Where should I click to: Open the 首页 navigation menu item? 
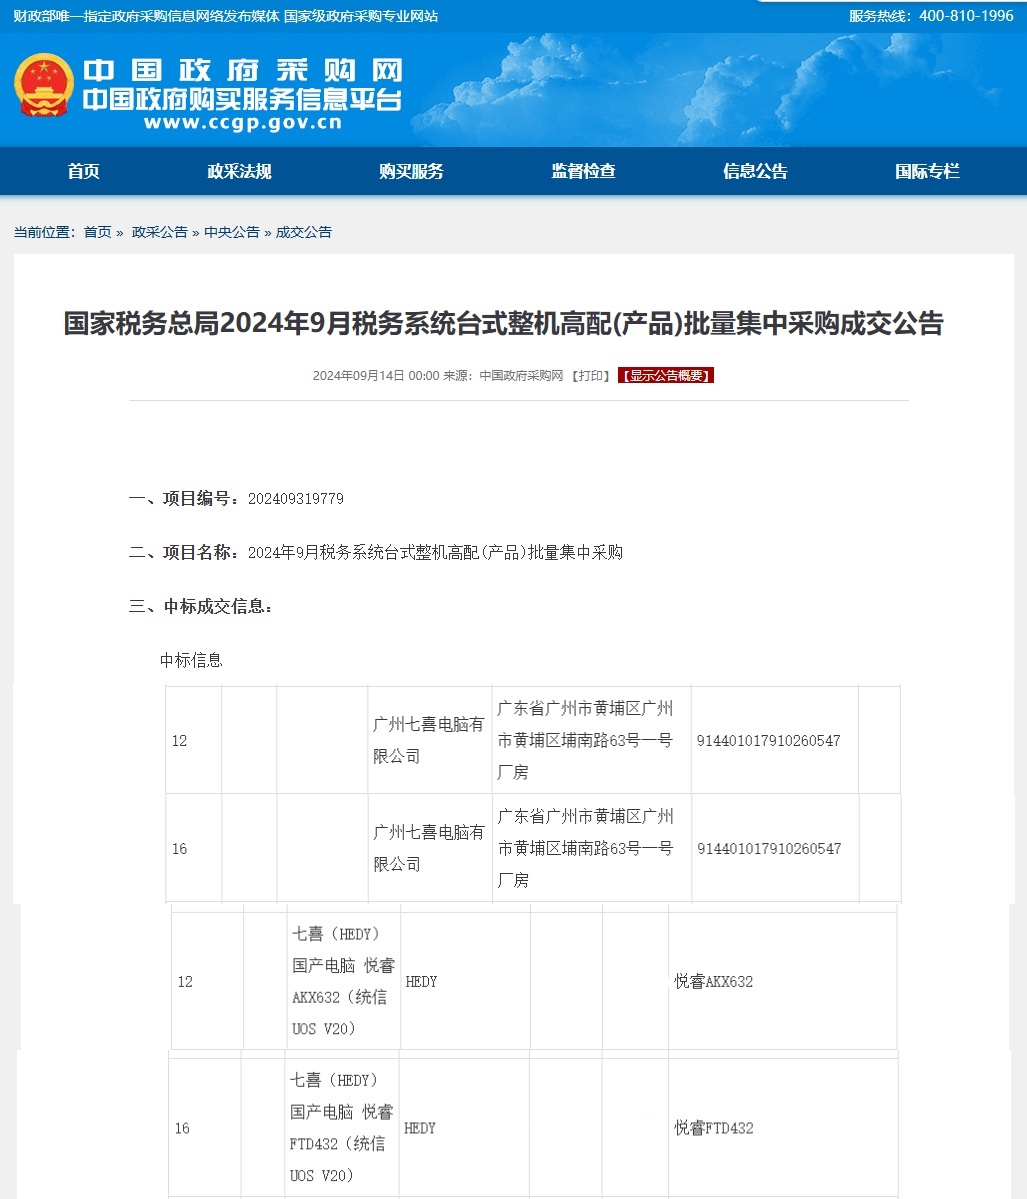pos(83,171)
